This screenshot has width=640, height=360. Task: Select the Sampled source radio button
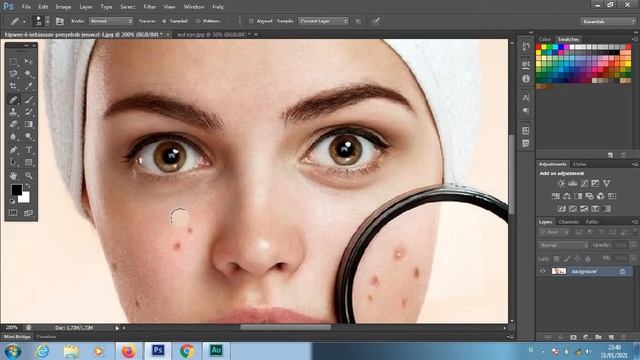click(164, 21)
